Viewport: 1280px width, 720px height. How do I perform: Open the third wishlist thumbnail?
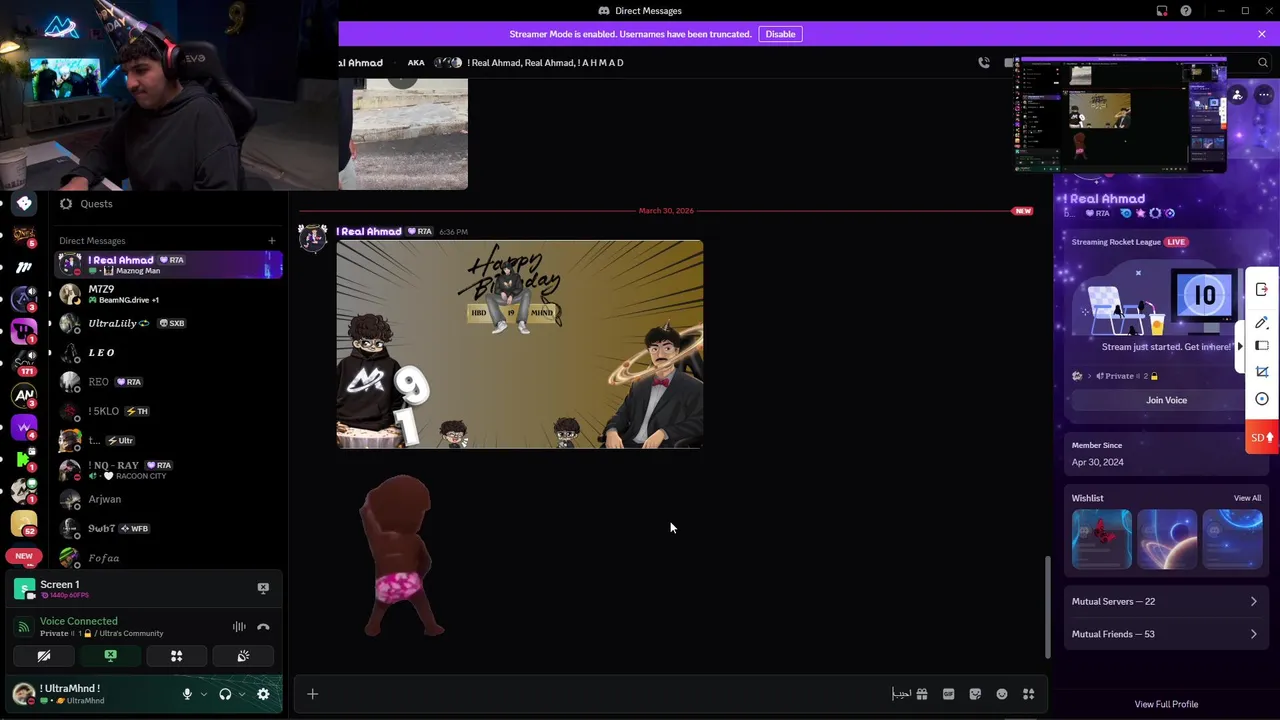1232,539
